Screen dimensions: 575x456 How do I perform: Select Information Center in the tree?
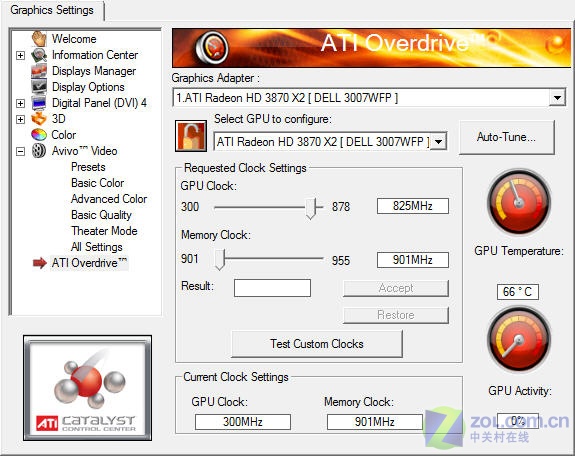pos(95,55)
